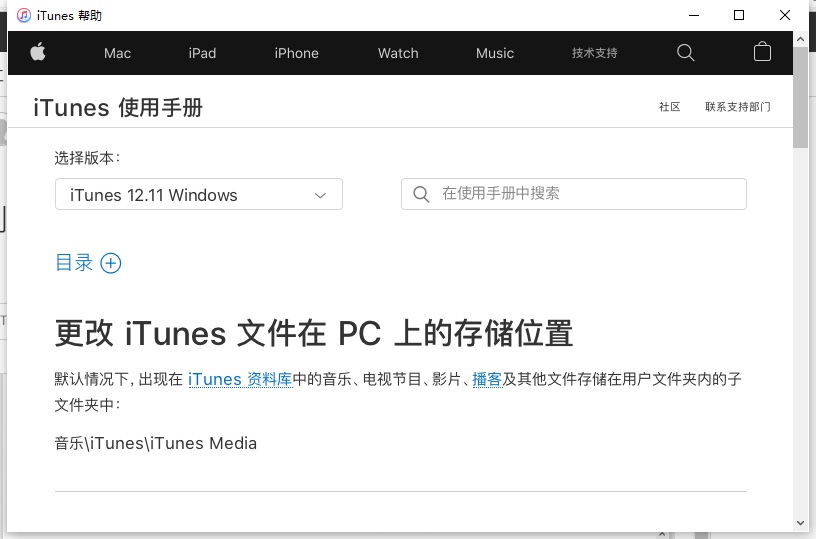Viewport: 816px width, 539px height.
Task: Maximize the iTunes 帮助 window
Action: [738, 15]
